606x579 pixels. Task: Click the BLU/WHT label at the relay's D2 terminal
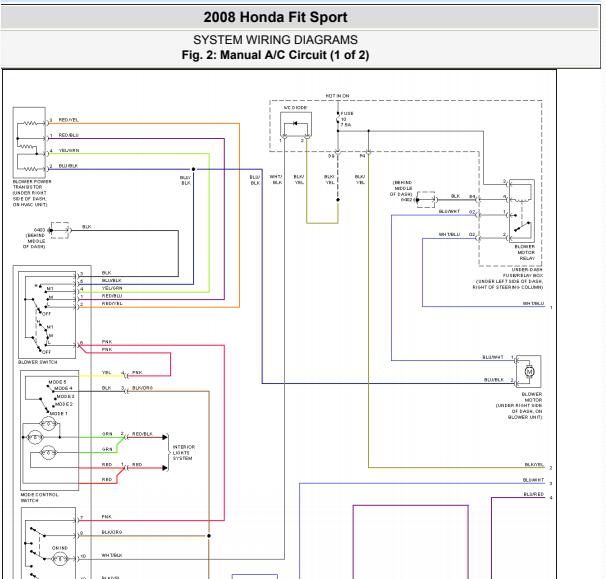(449, 211)
